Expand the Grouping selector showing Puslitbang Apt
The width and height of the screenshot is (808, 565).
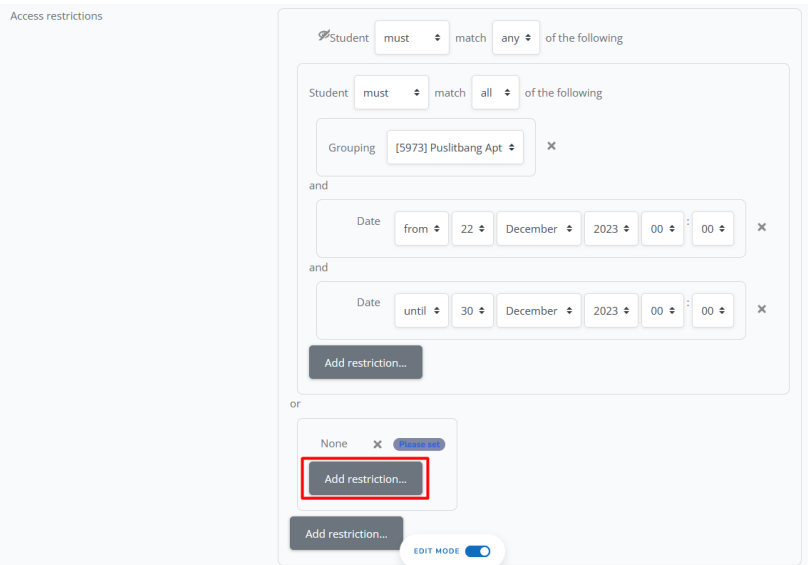(455, 147)
